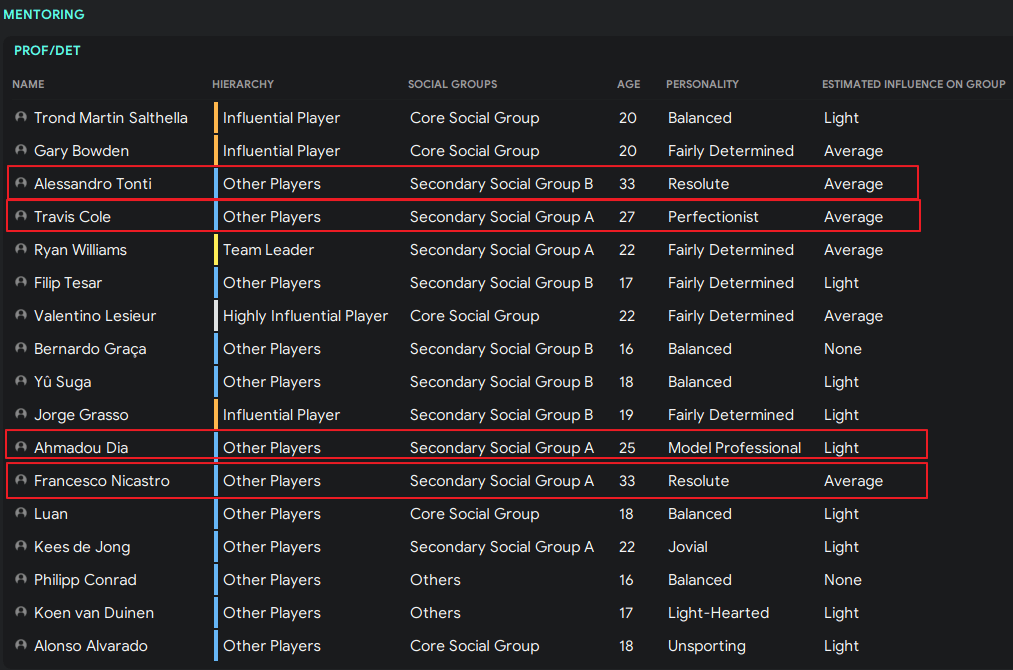The height and width of the screenshot is (670, 1013).
Task: Click the player icon beside Filip Tesar
Action: point(21,282)
